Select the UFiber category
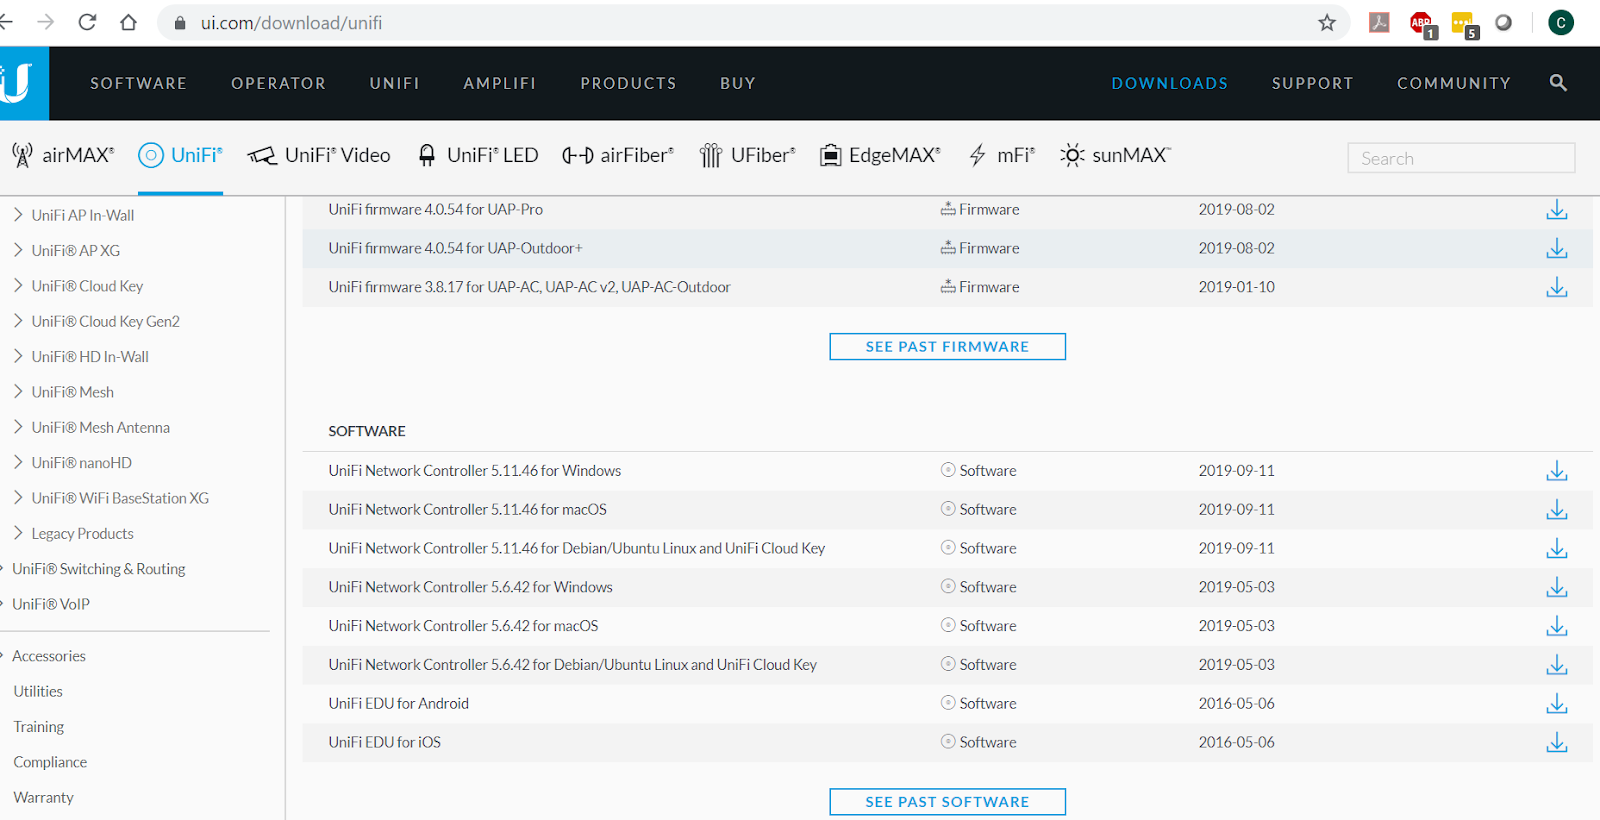This screenshot has height=820, width=1600. click(x=747, y=155)
